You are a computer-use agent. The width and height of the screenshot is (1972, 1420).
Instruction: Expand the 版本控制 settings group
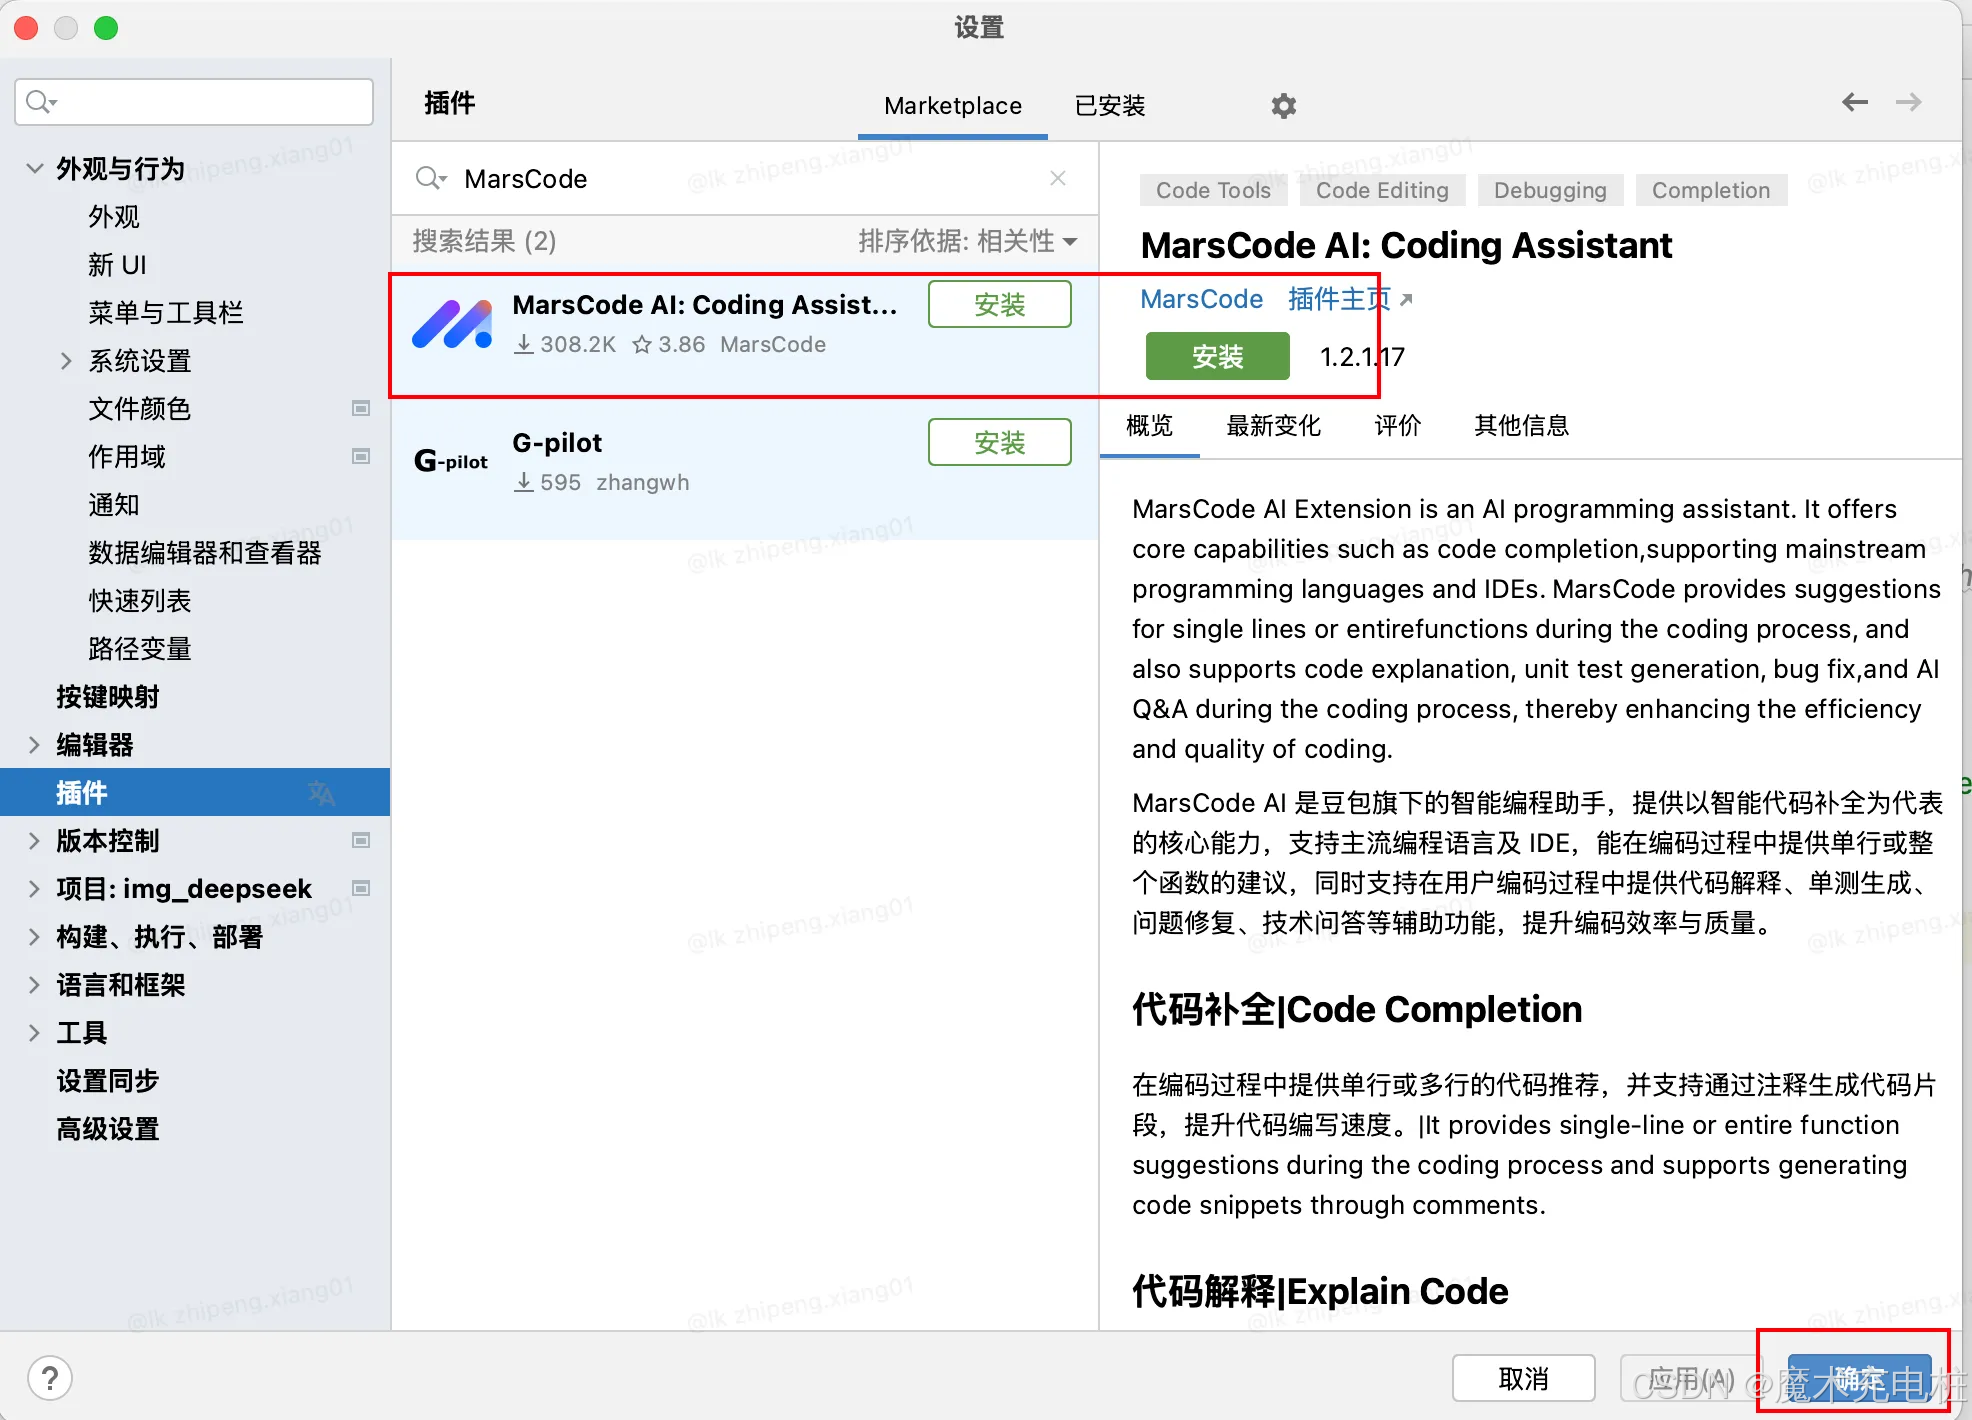click(35, 841)
